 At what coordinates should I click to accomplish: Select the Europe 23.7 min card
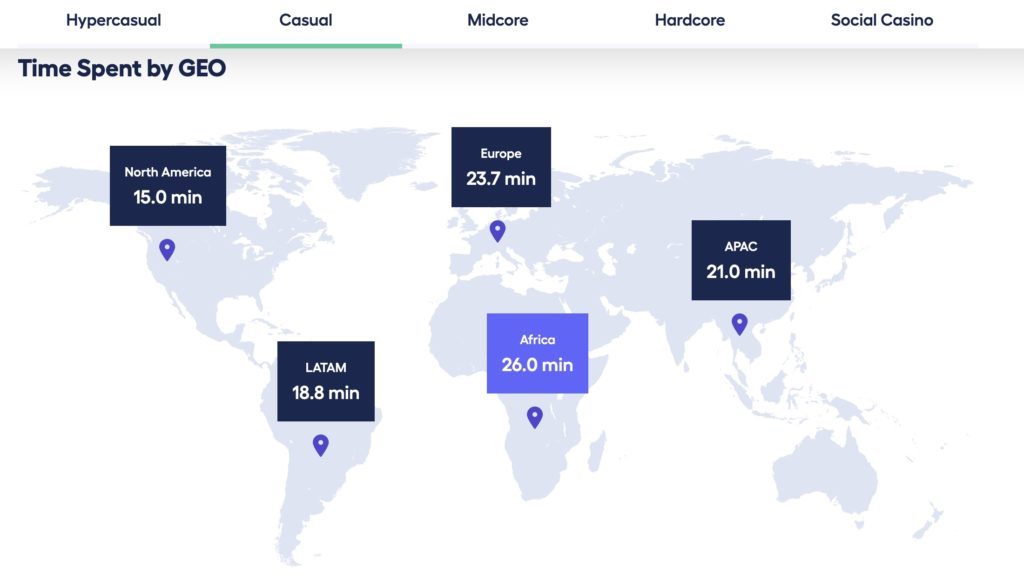tap(500, 167)
